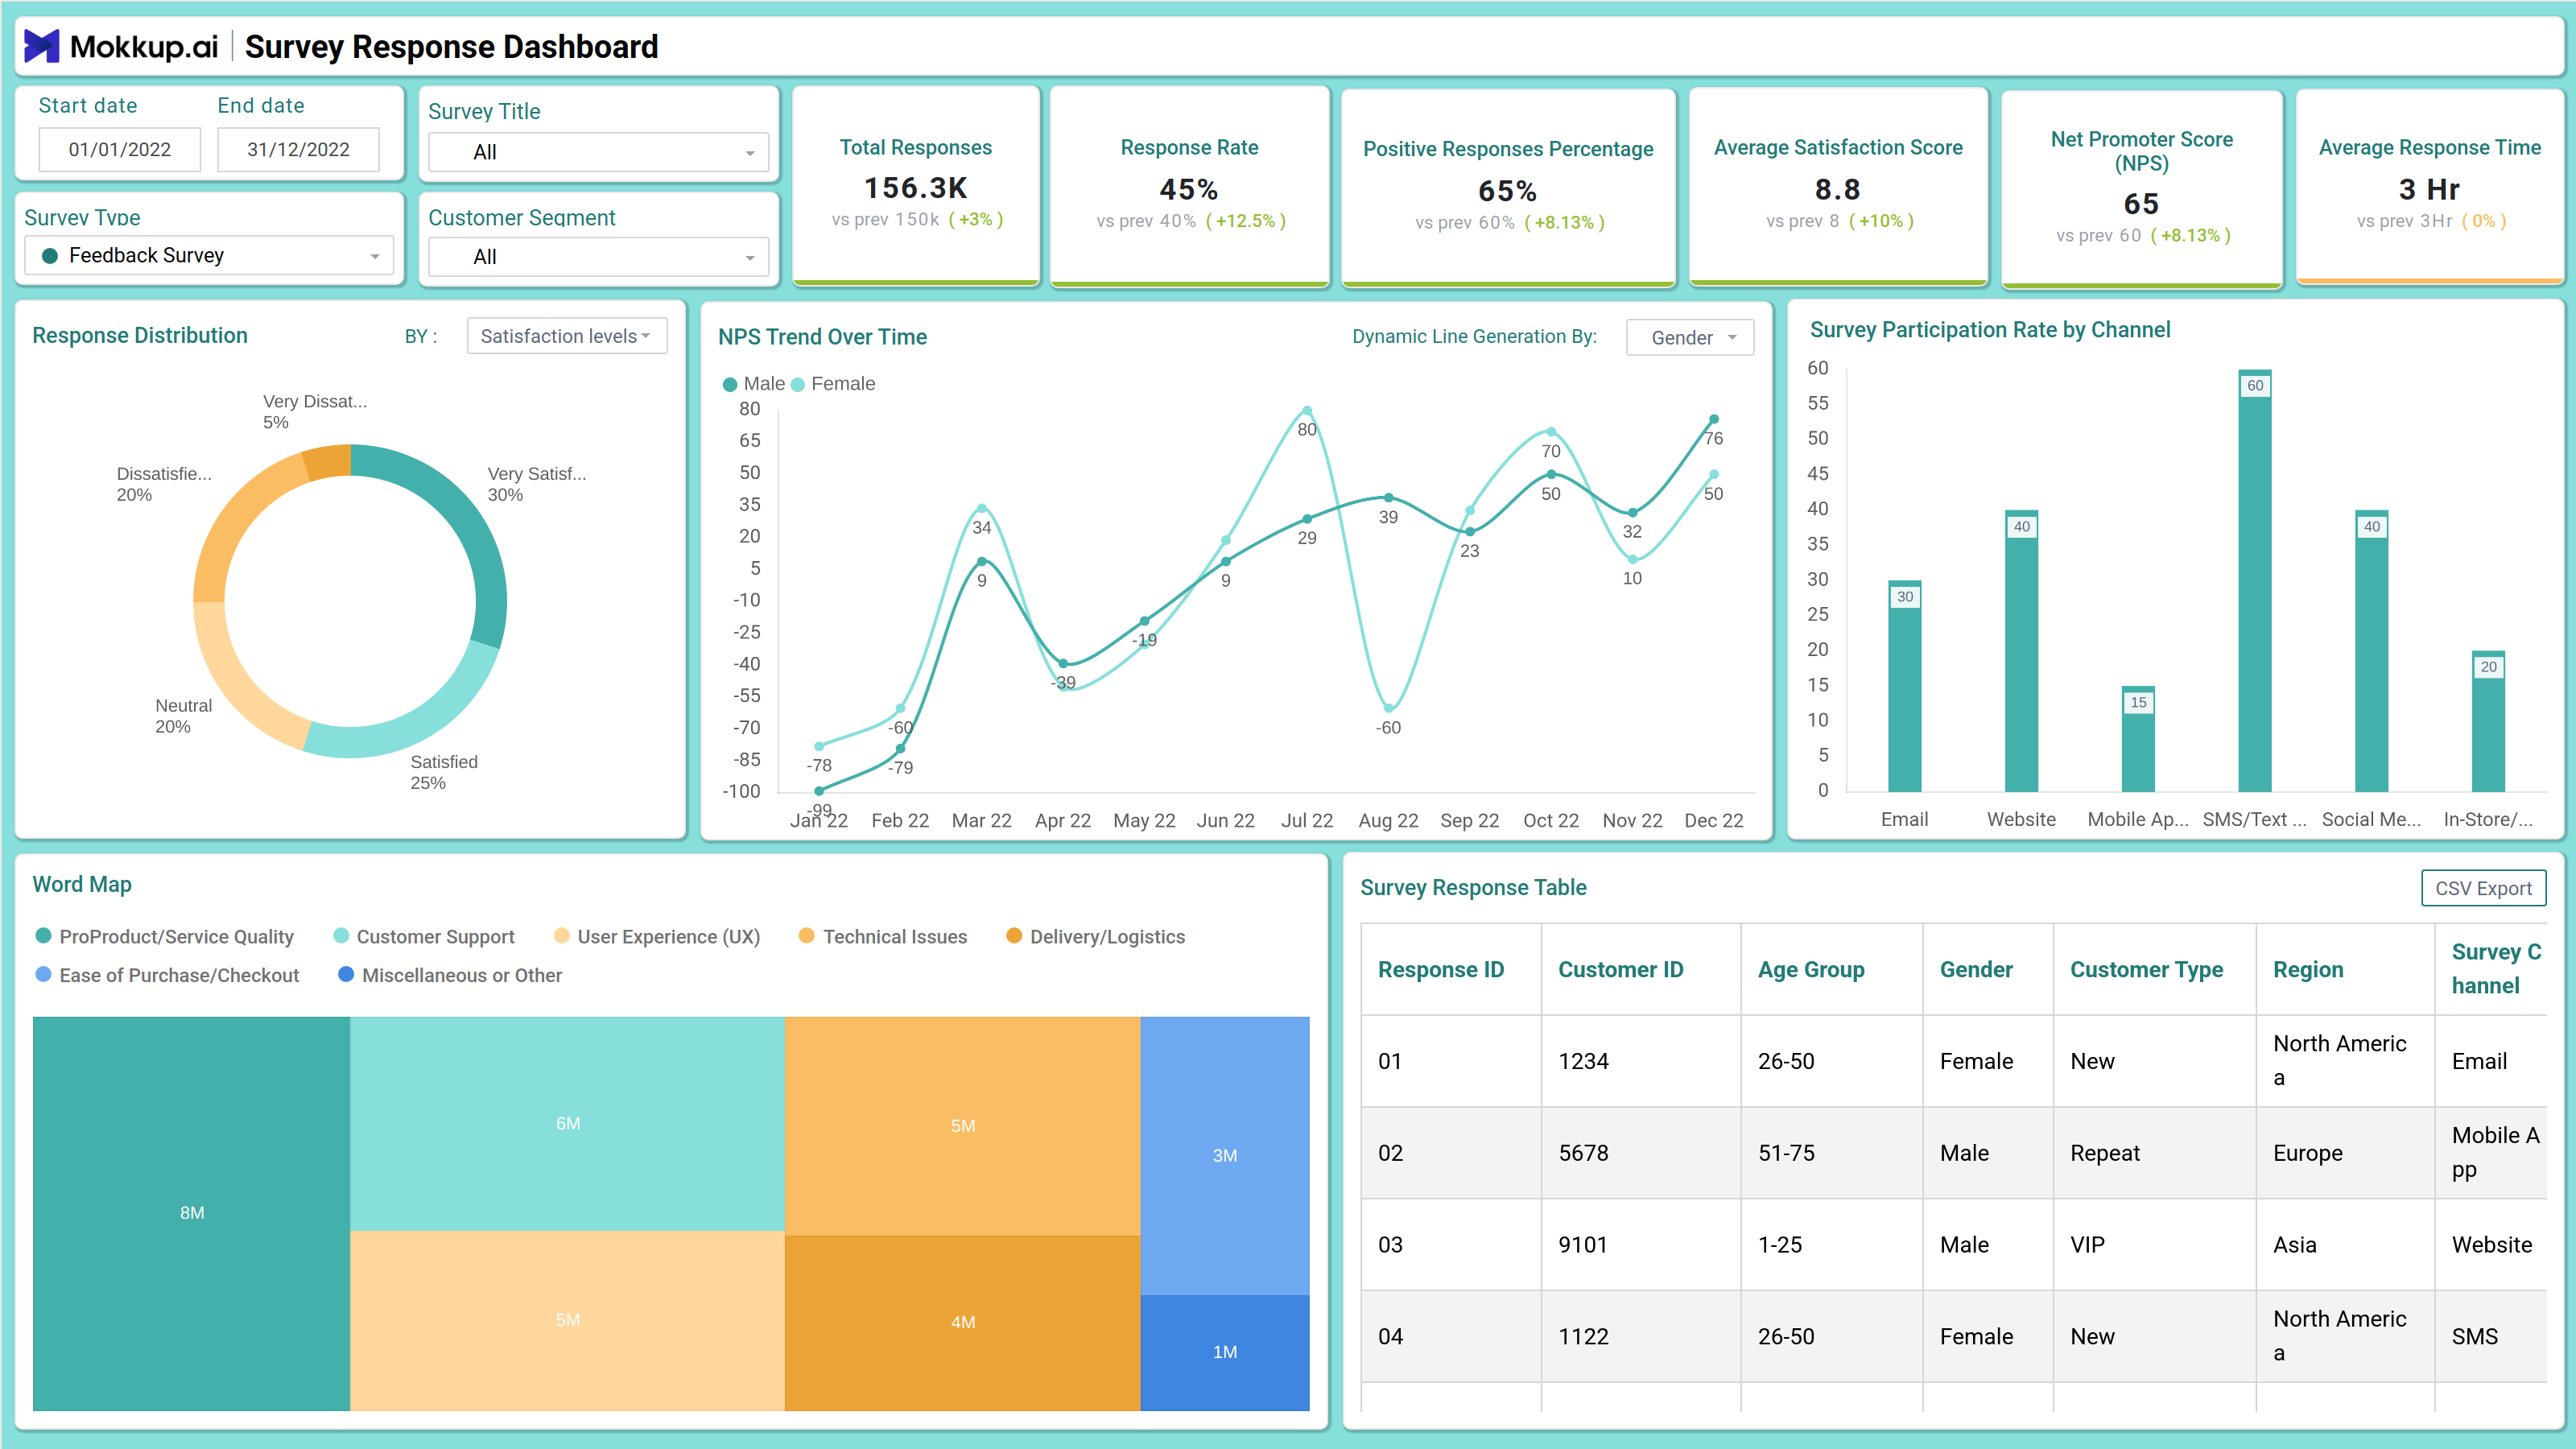Toggle Ease of Purchase/Checkout legend item
This screenshot has height=1449, width=2576.
[x=167, y=975]
